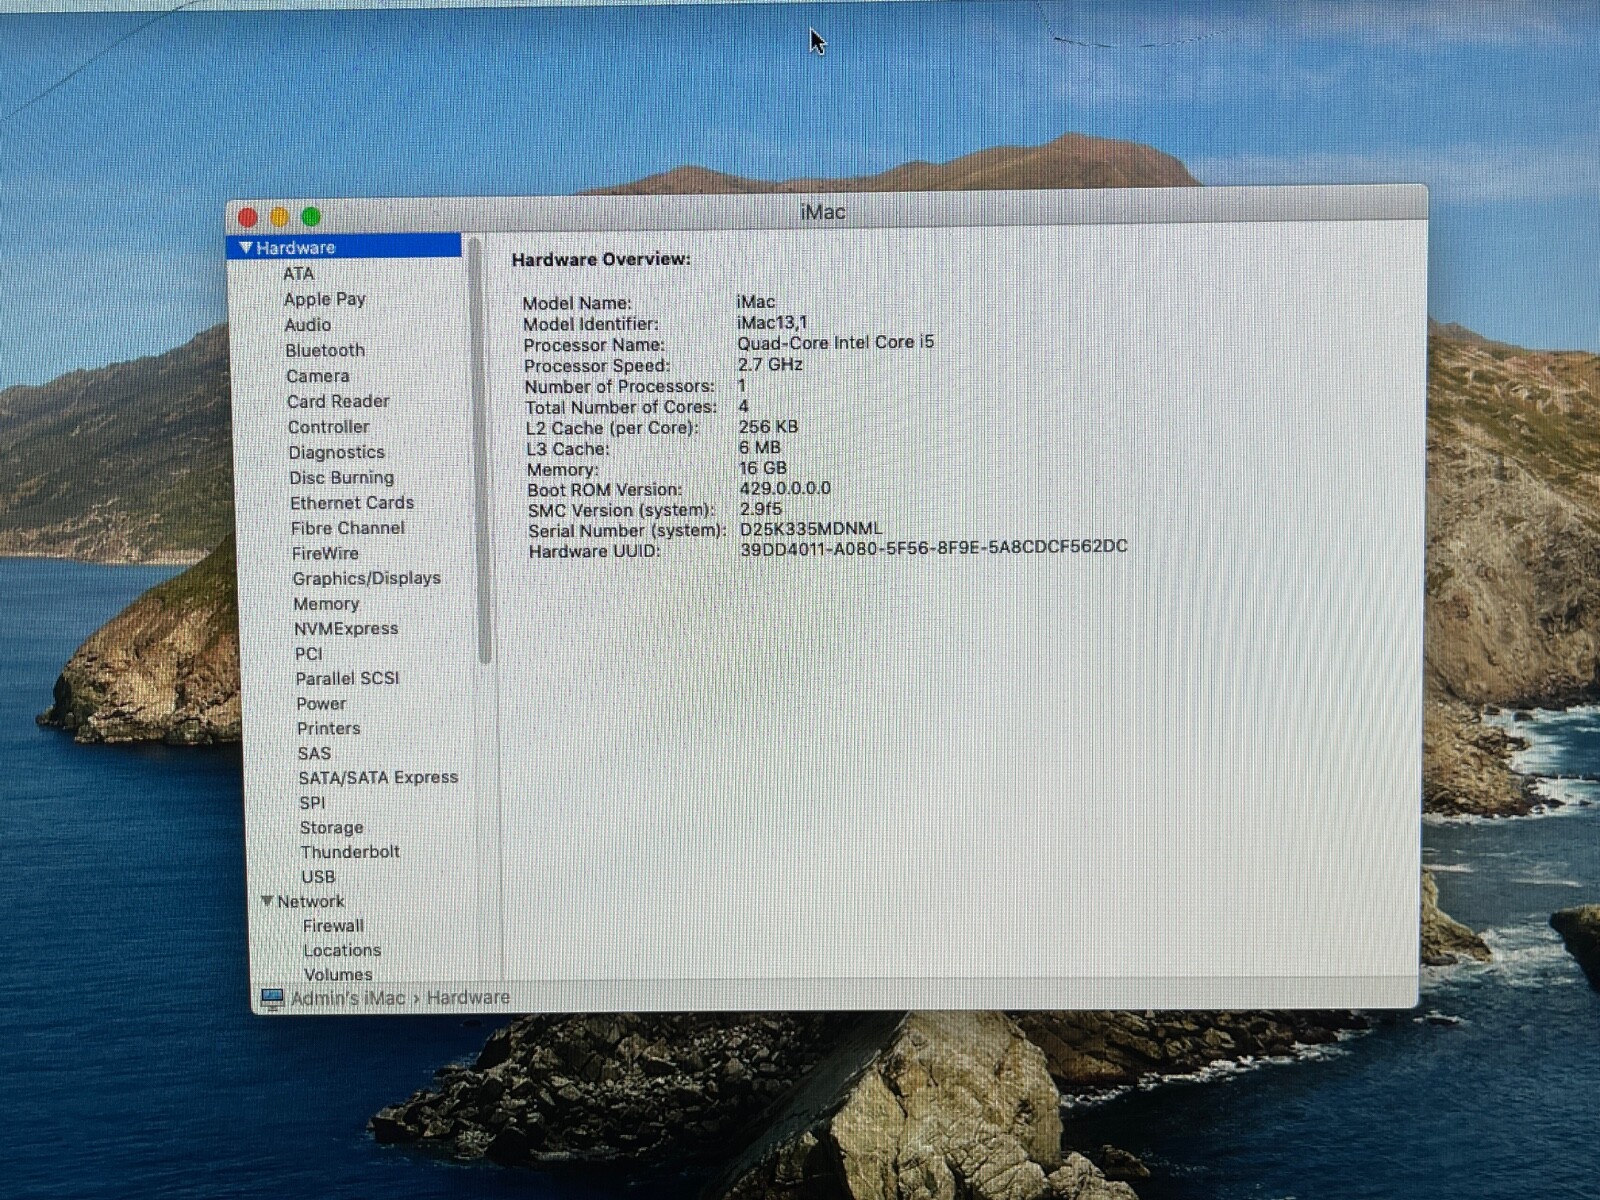Open the Power section
Screen dimensions: 1600x1200
click(x=321, y=704)
